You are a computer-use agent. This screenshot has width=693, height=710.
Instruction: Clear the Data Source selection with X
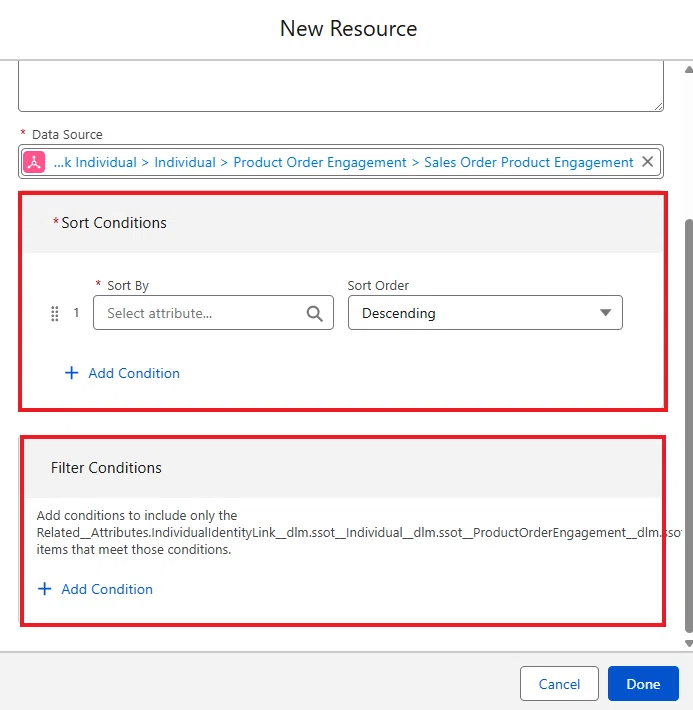click(x=648, y=162)
